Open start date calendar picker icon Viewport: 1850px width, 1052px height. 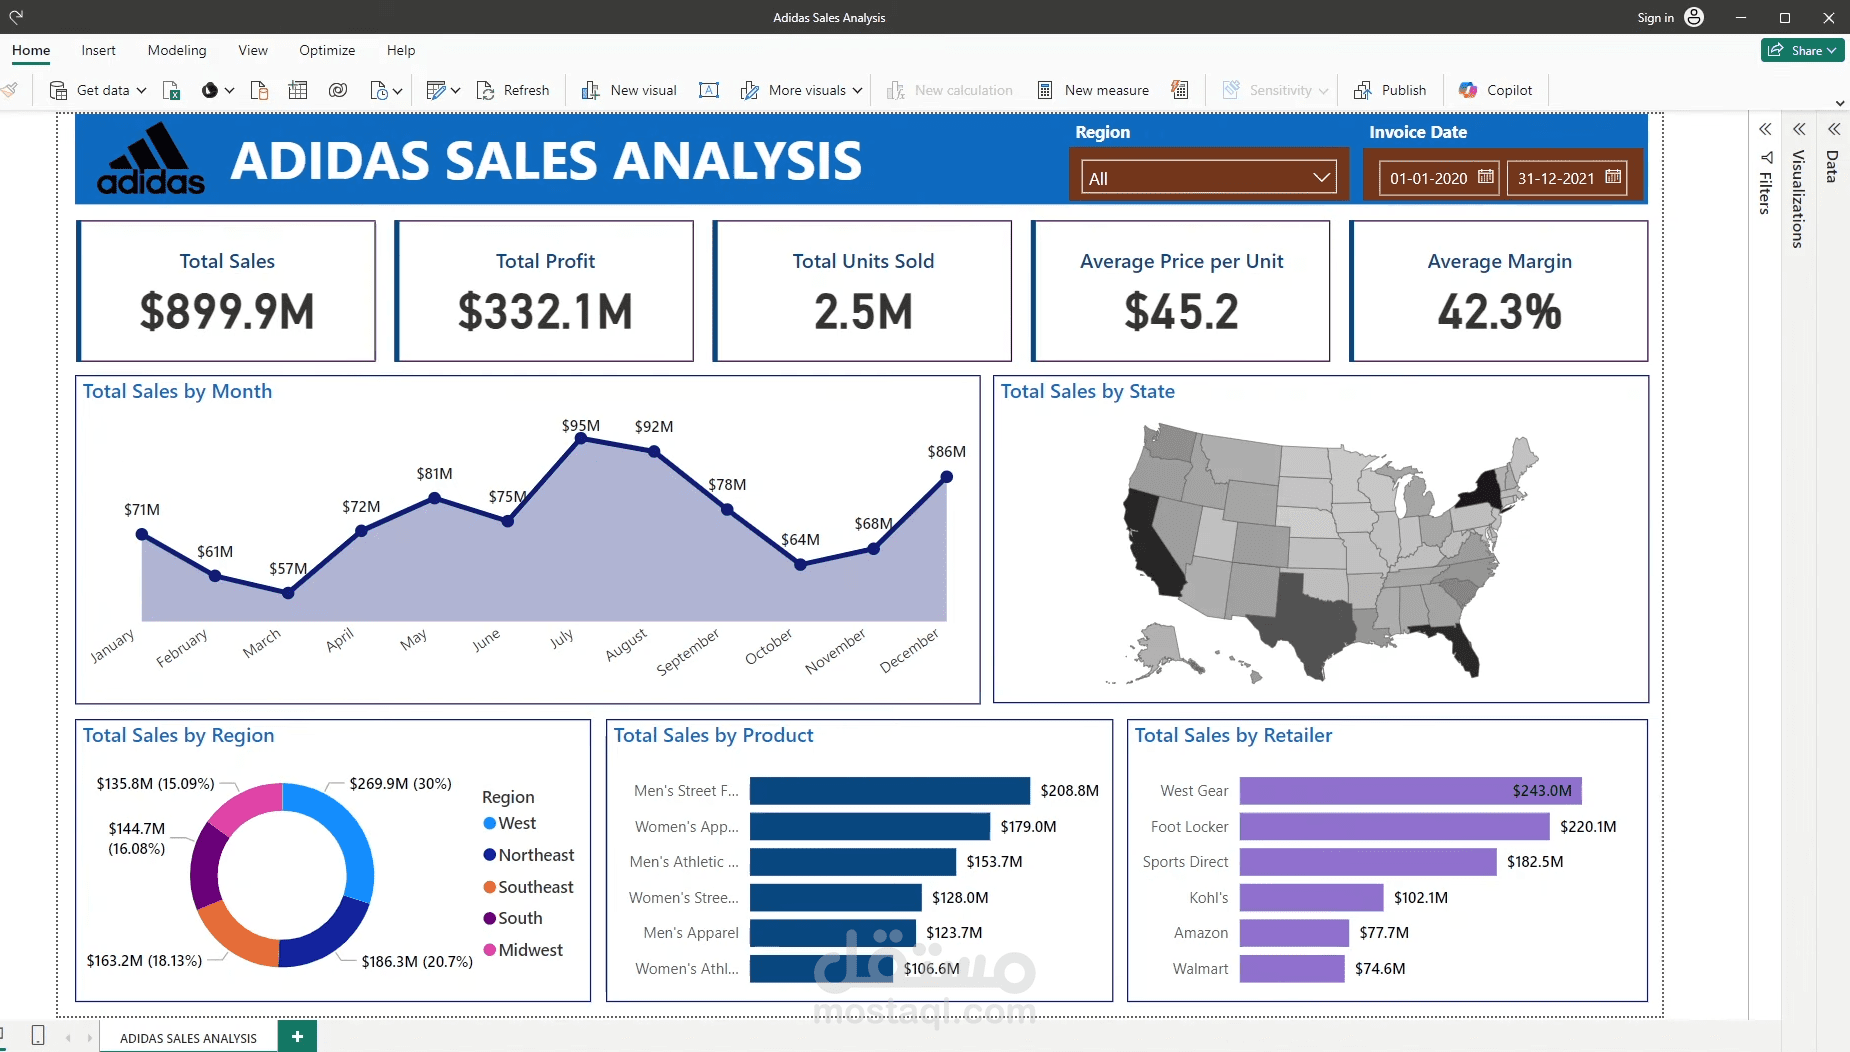(1486, 177)
